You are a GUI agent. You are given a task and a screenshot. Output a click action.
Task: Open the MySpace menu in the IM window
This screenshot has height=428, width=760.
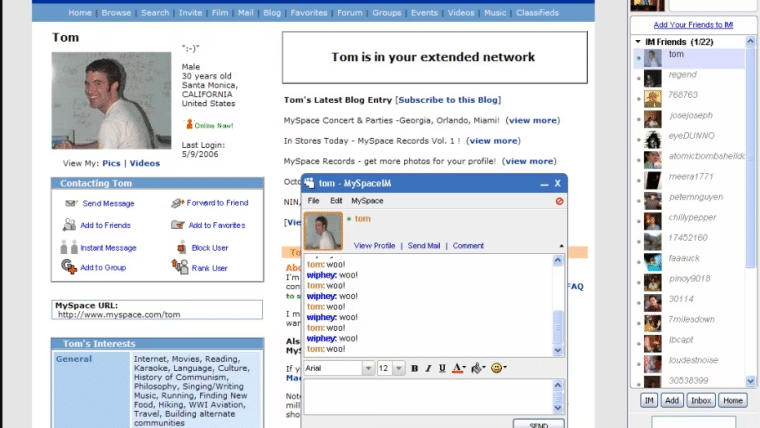pos(367,201)
